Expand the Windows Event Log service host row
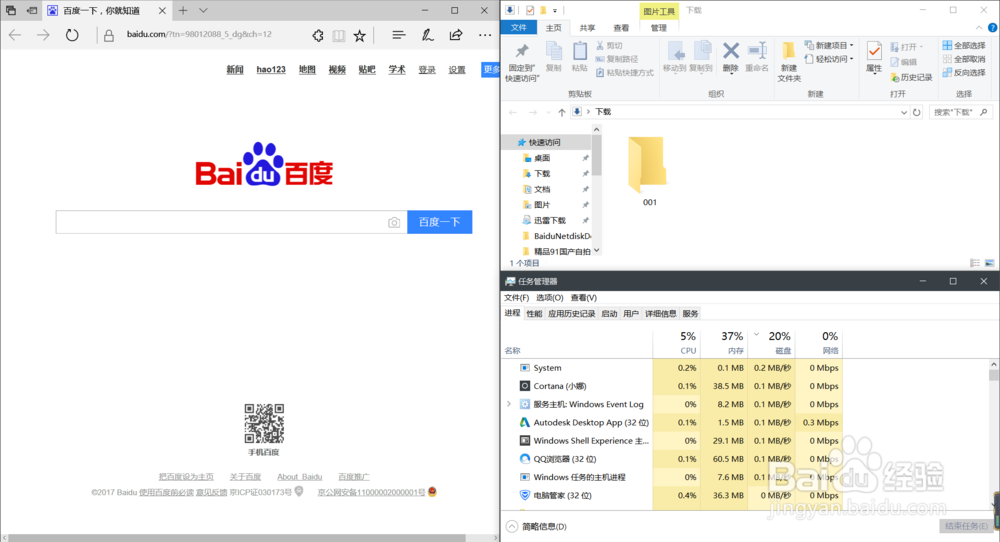 [509, 404]
